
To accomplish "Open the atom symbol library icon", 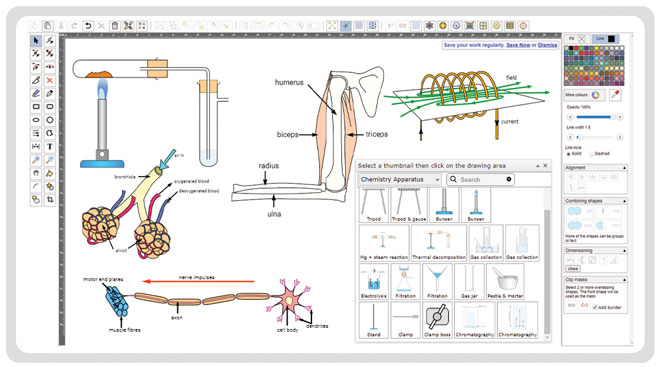I will coord(429,26).
